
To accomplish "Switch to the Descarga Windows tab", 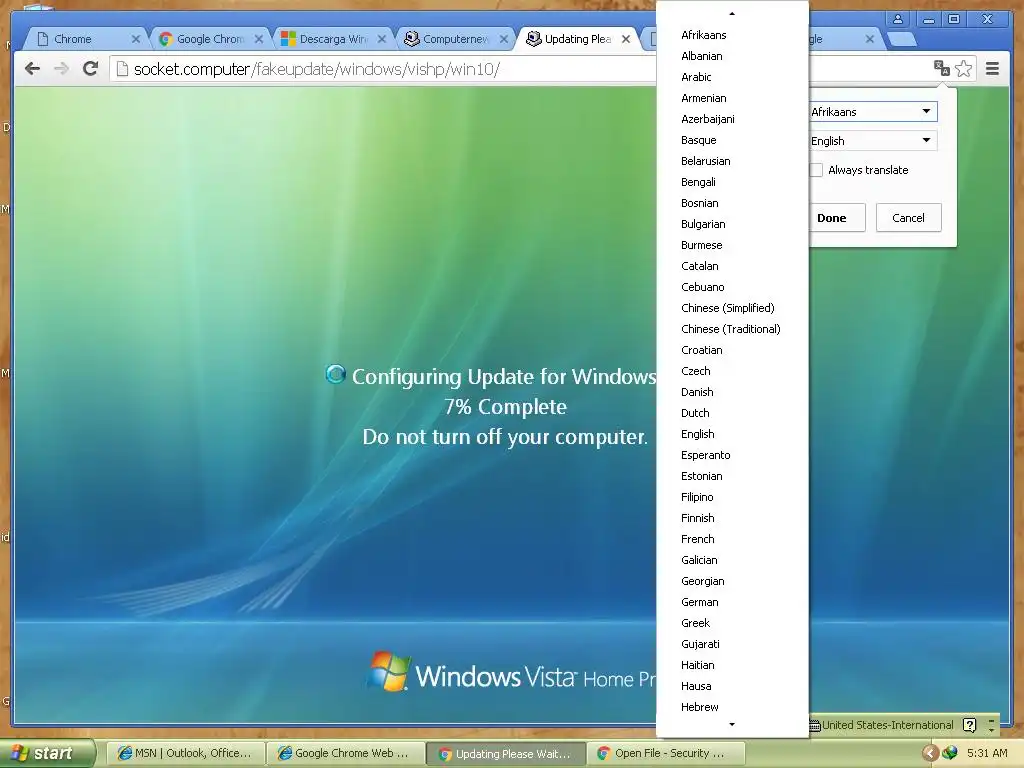I will (x=333, y=39).
